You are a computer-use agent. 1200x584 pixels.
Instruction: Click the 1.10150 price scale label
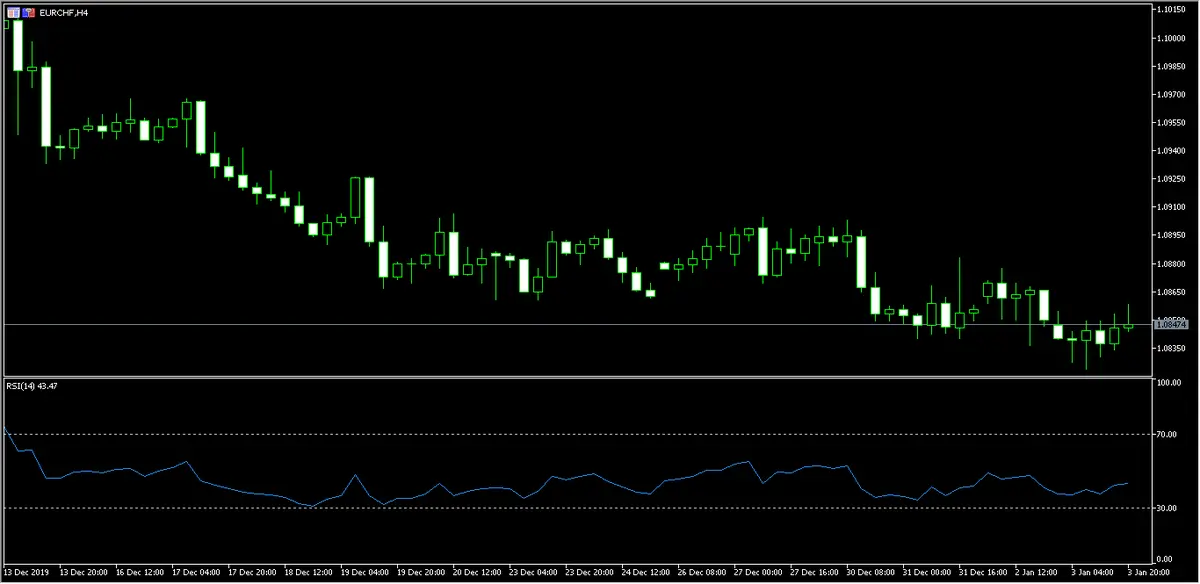(x=1170, y=9)
